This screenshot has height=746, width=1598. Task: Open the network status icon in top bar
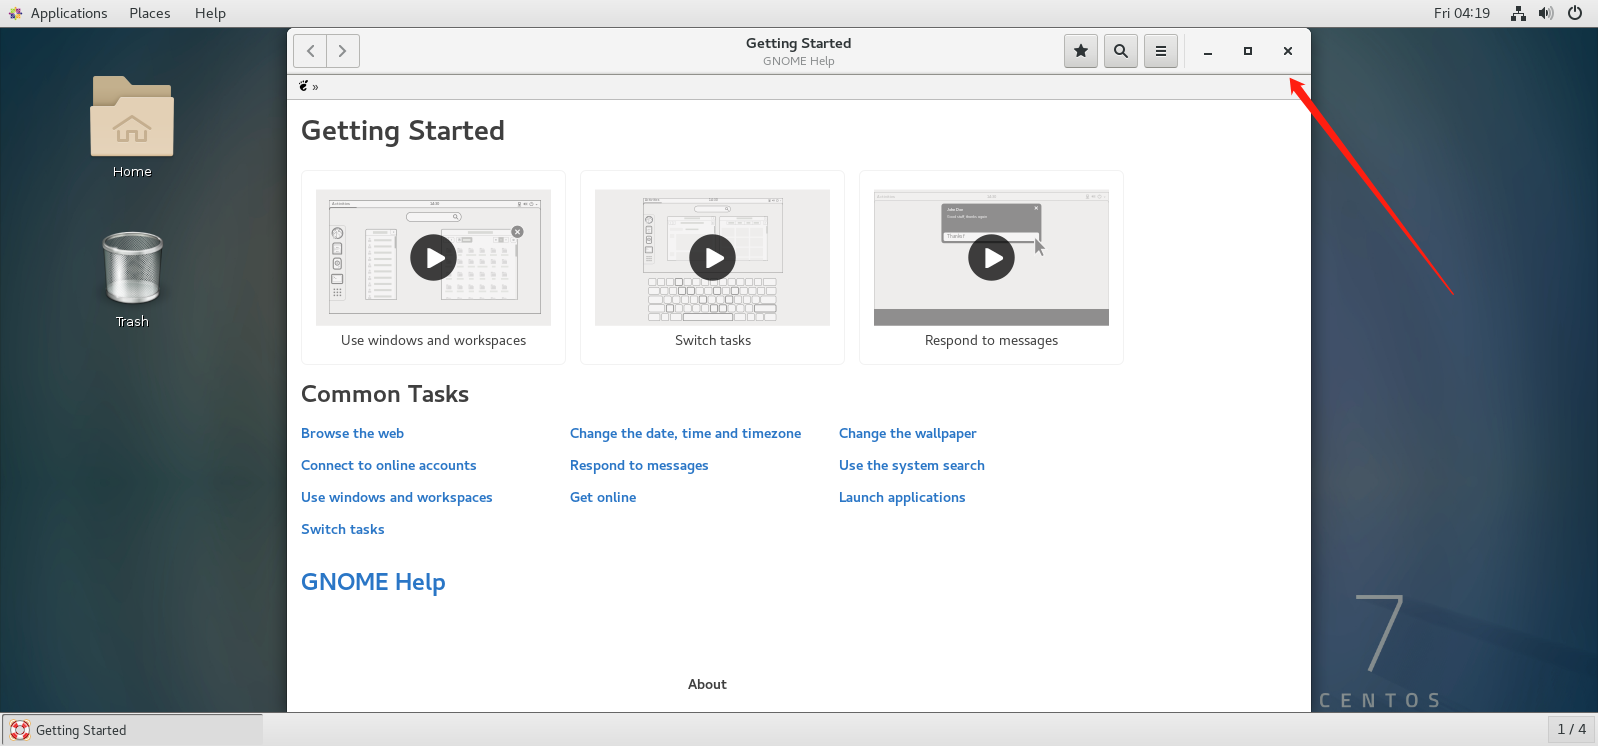(x=1518, y=13)
